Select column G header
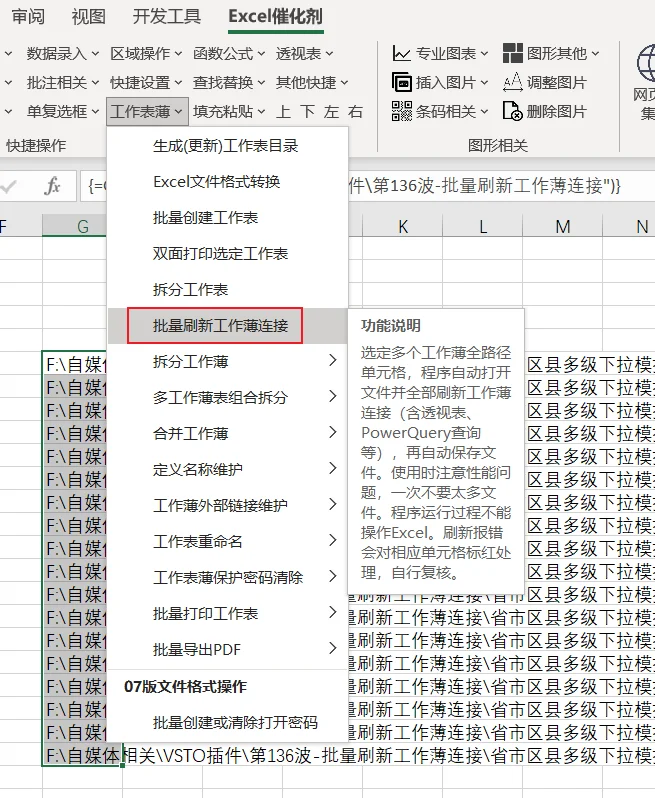655x798 pixels. [82, 226]
